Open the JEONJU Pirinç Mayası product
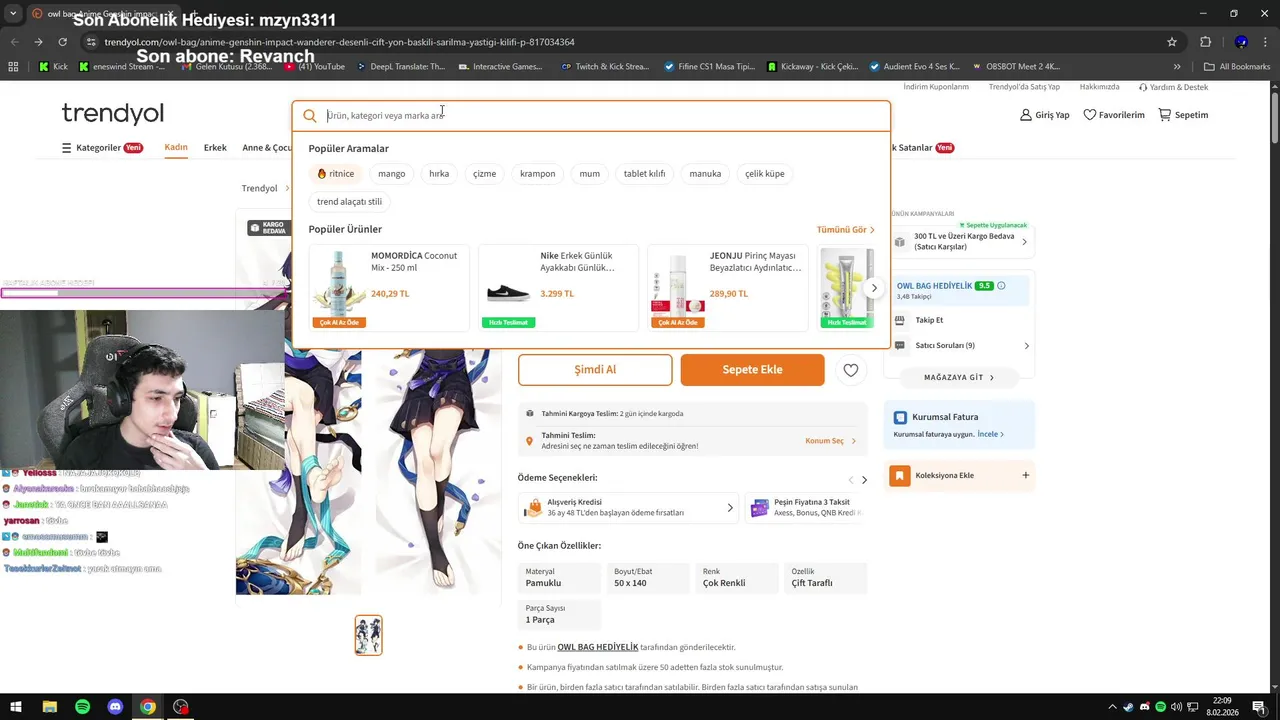The width and height of the screenshot is (1280, 720). pos(727,288)
